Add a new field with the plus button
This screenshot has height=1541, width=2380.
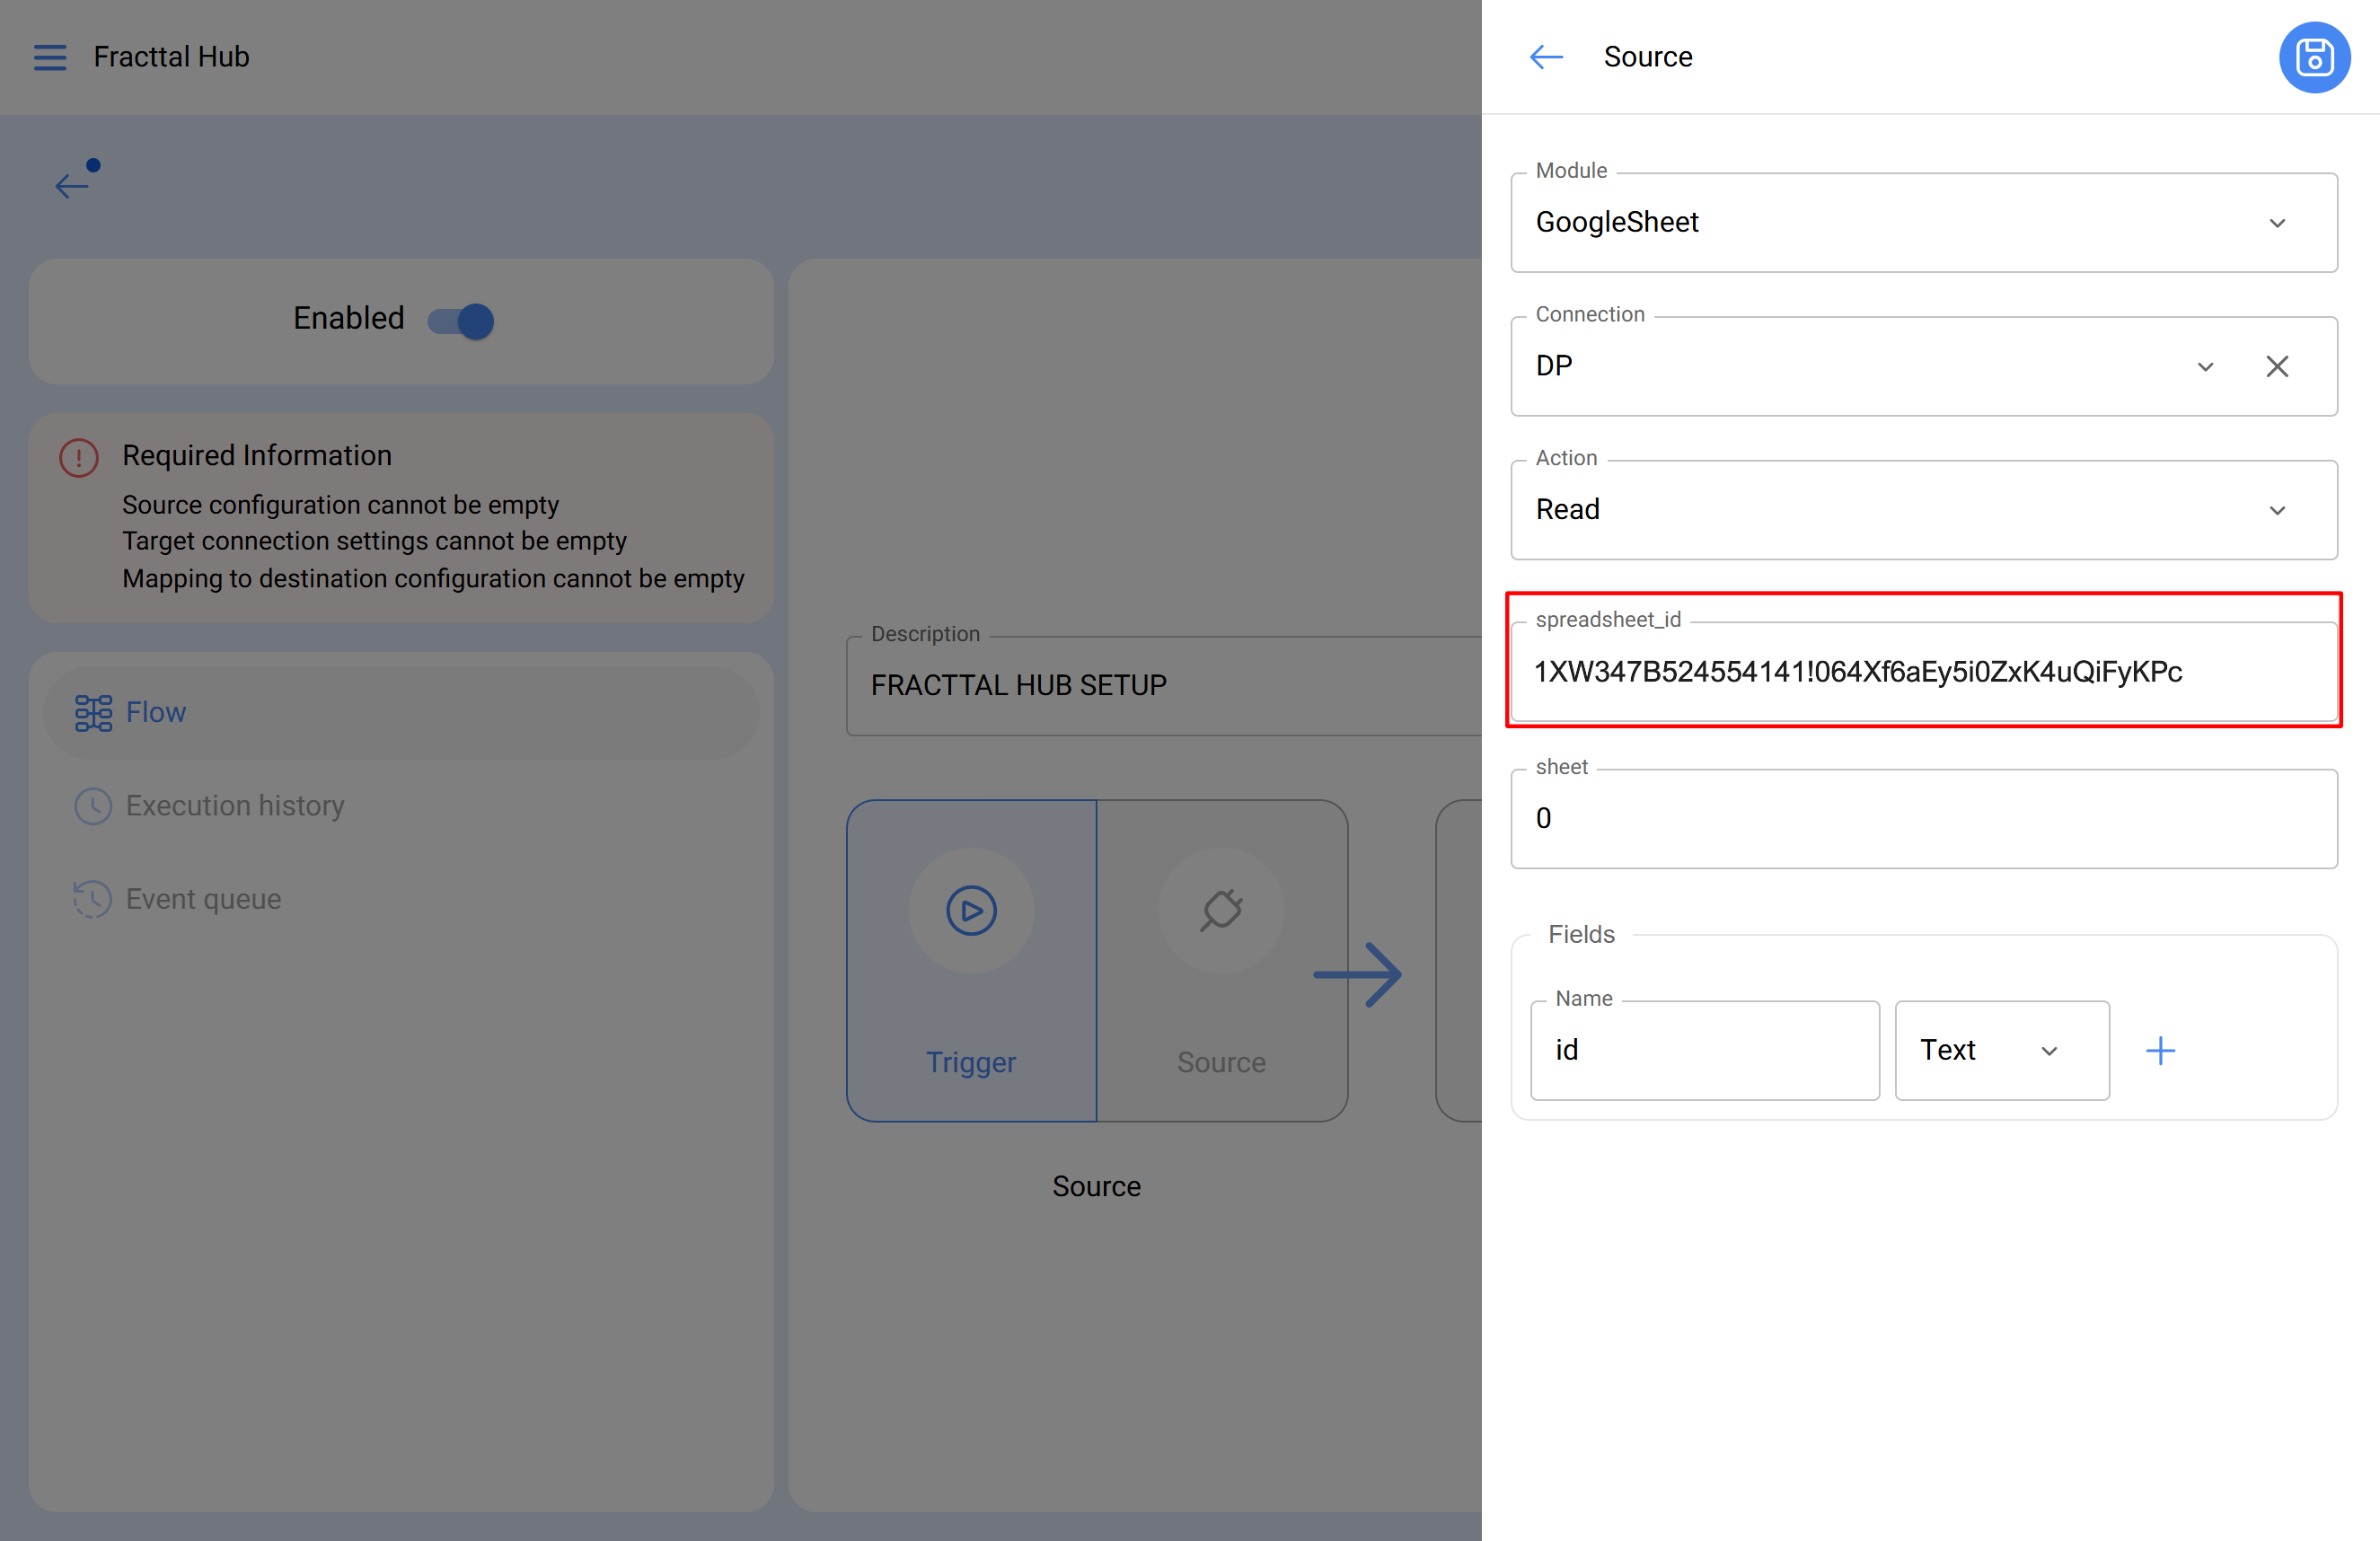2160,1050
